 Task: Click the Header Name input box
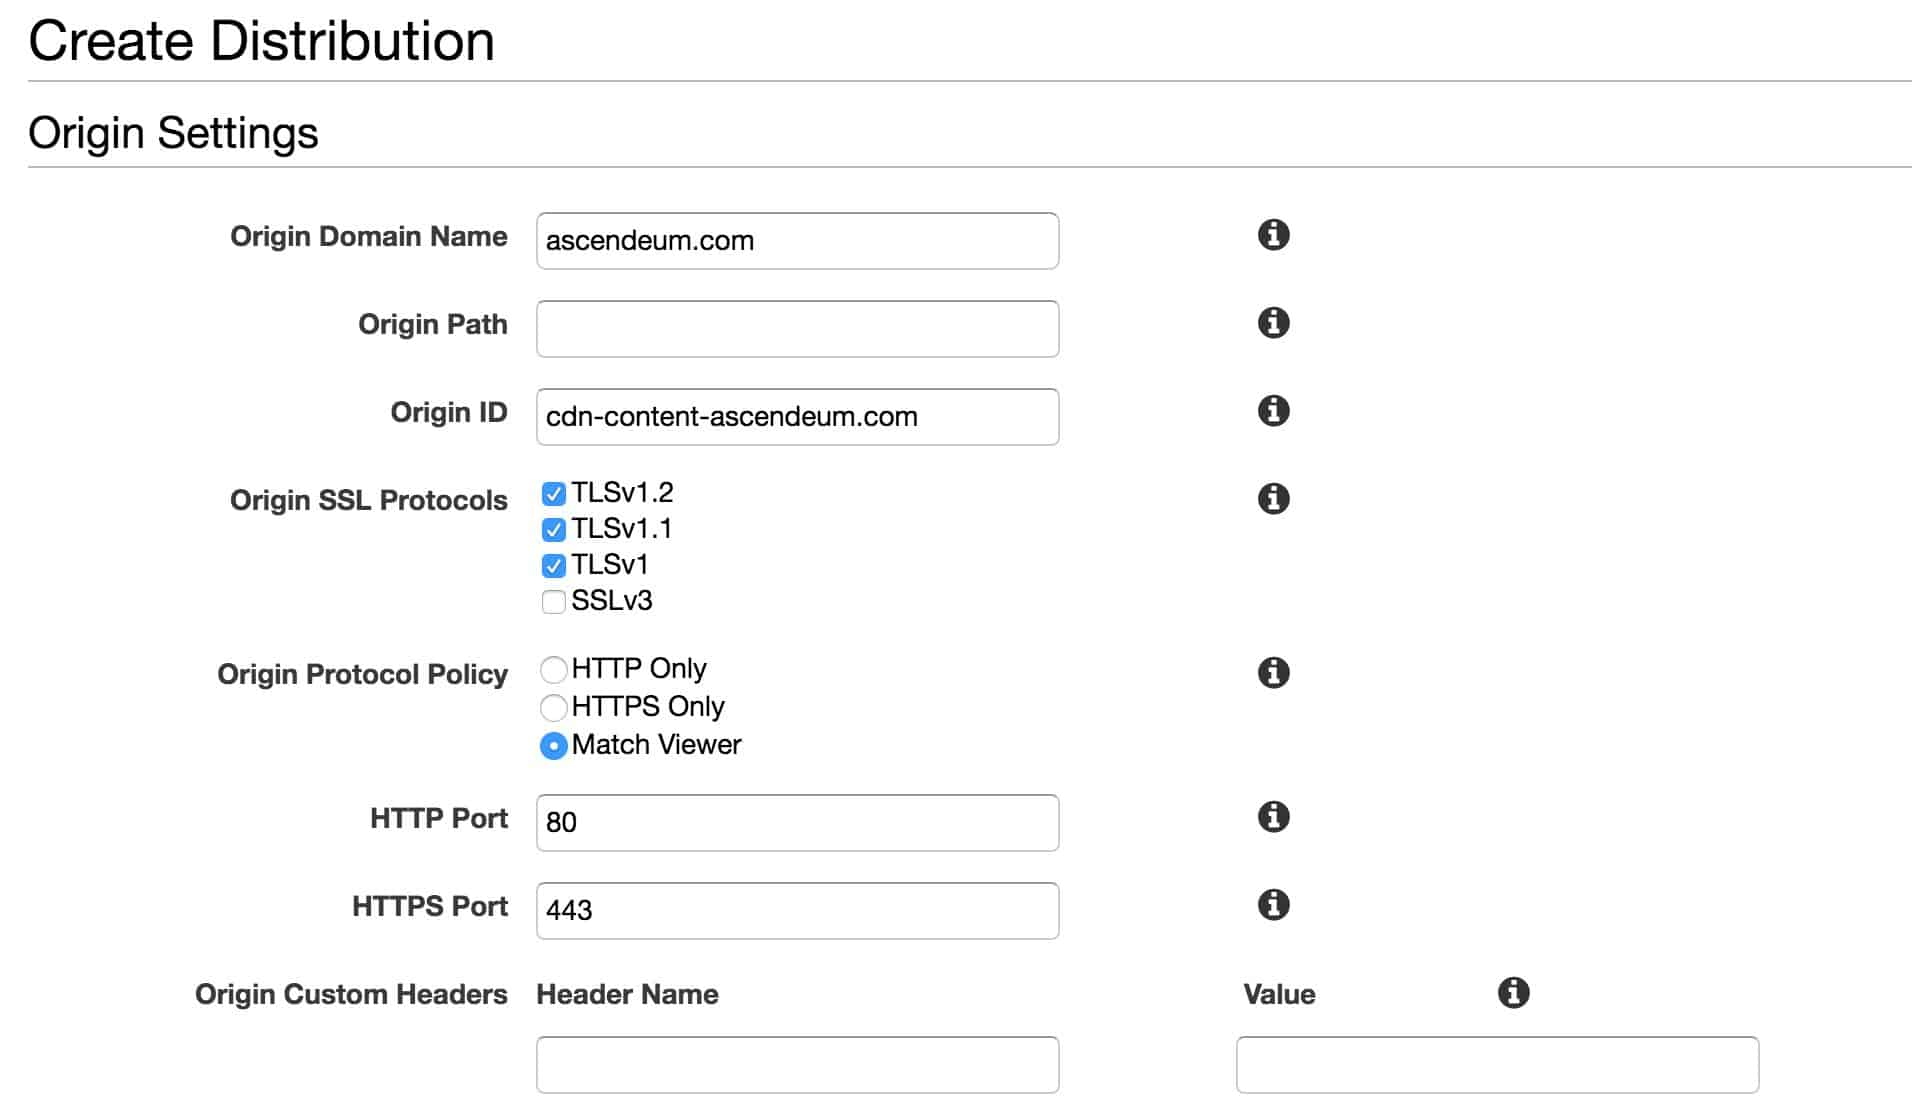pyautogui.click(x=796, y=1064)
